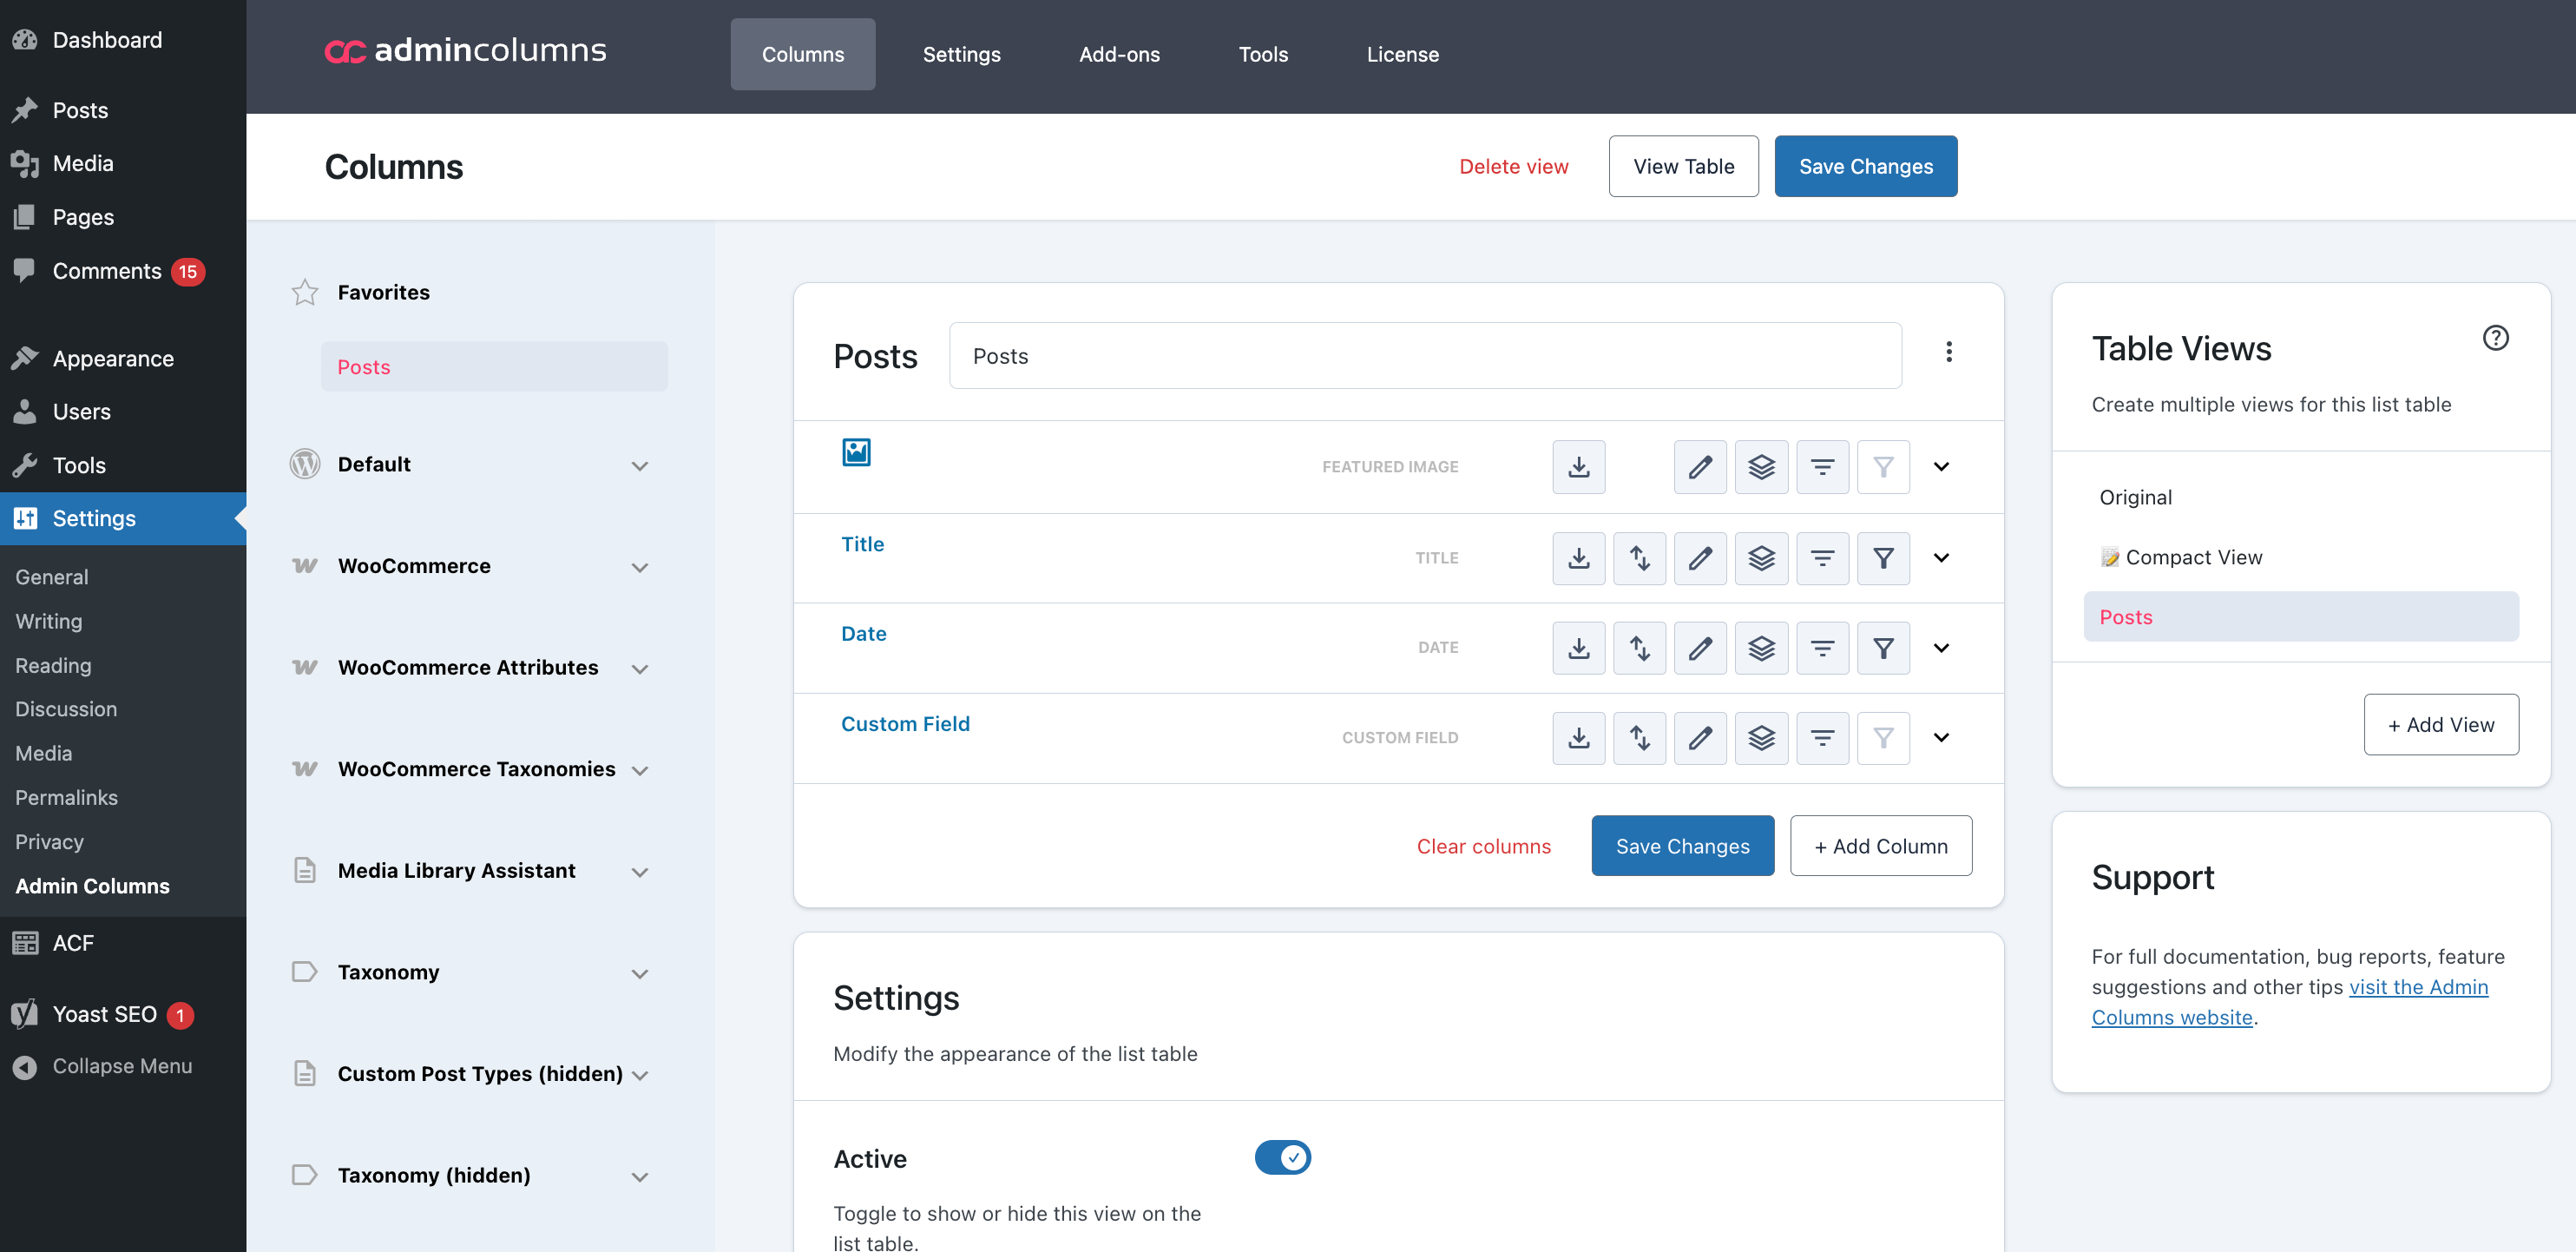Open the three-dot menu beside Posts field

(x=1948, y=352)
